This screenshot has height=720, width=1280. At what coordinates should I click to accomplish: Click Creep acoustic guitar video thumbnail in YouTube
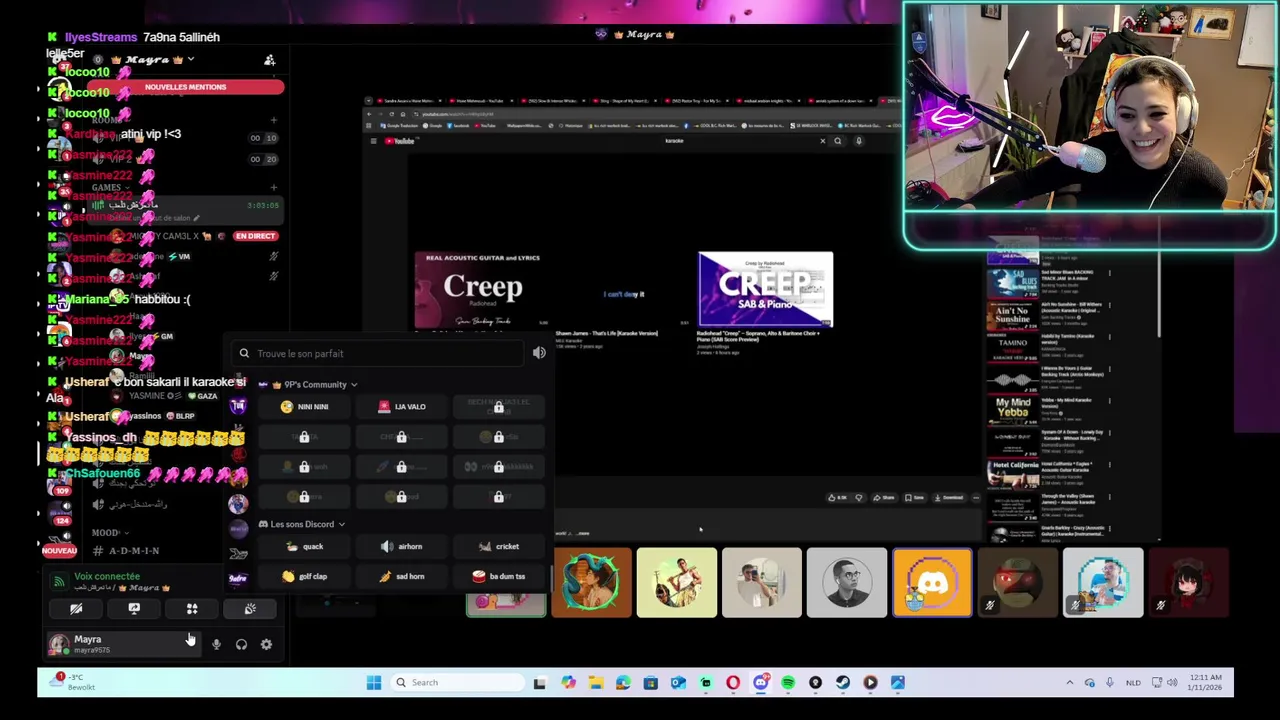coord(483,289)
